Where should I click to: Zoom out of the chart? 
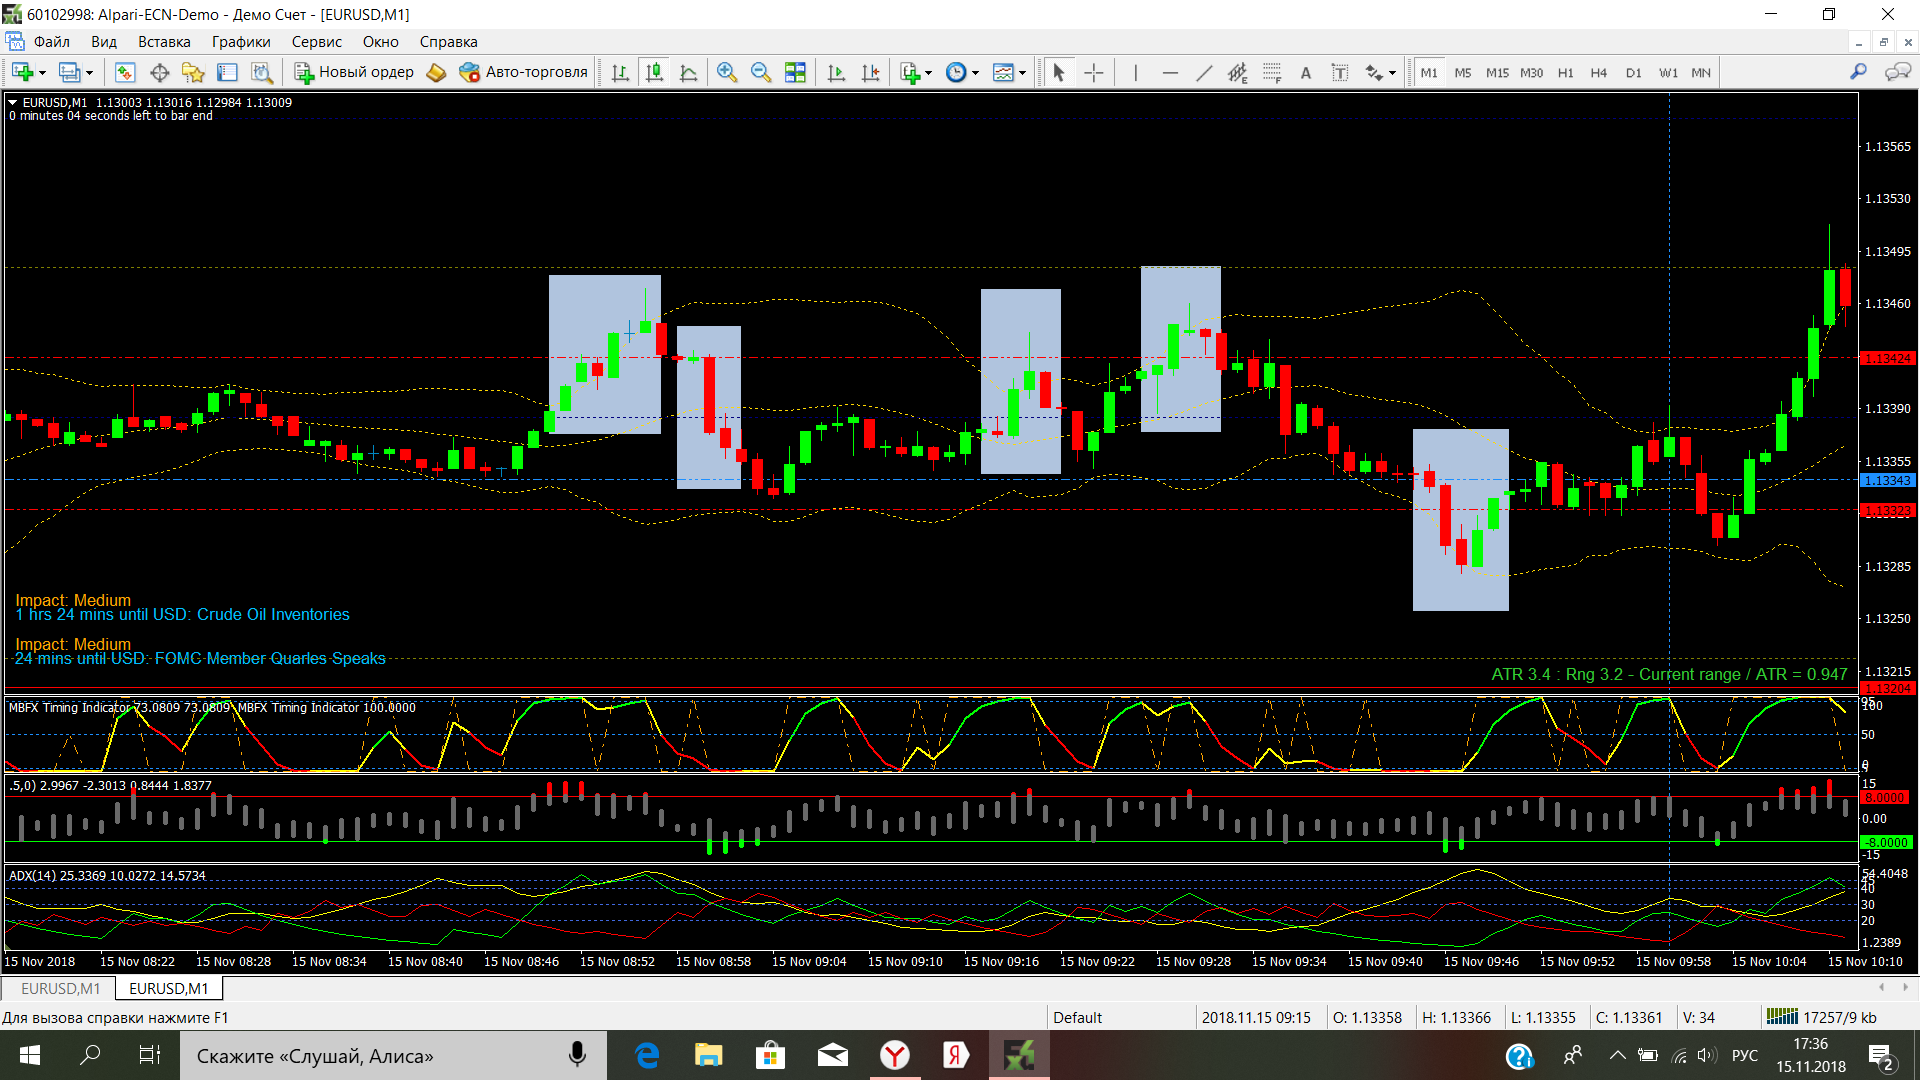tap(761, 72)
